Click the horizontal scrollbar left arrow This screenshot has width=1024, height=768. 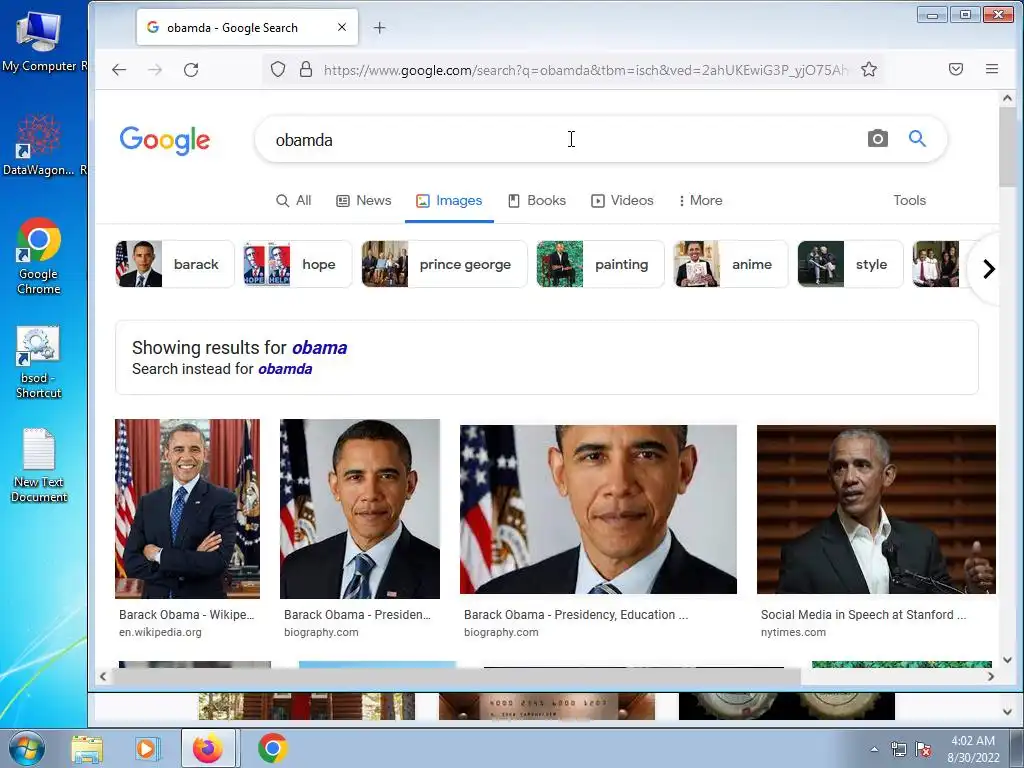coord(103,677)
